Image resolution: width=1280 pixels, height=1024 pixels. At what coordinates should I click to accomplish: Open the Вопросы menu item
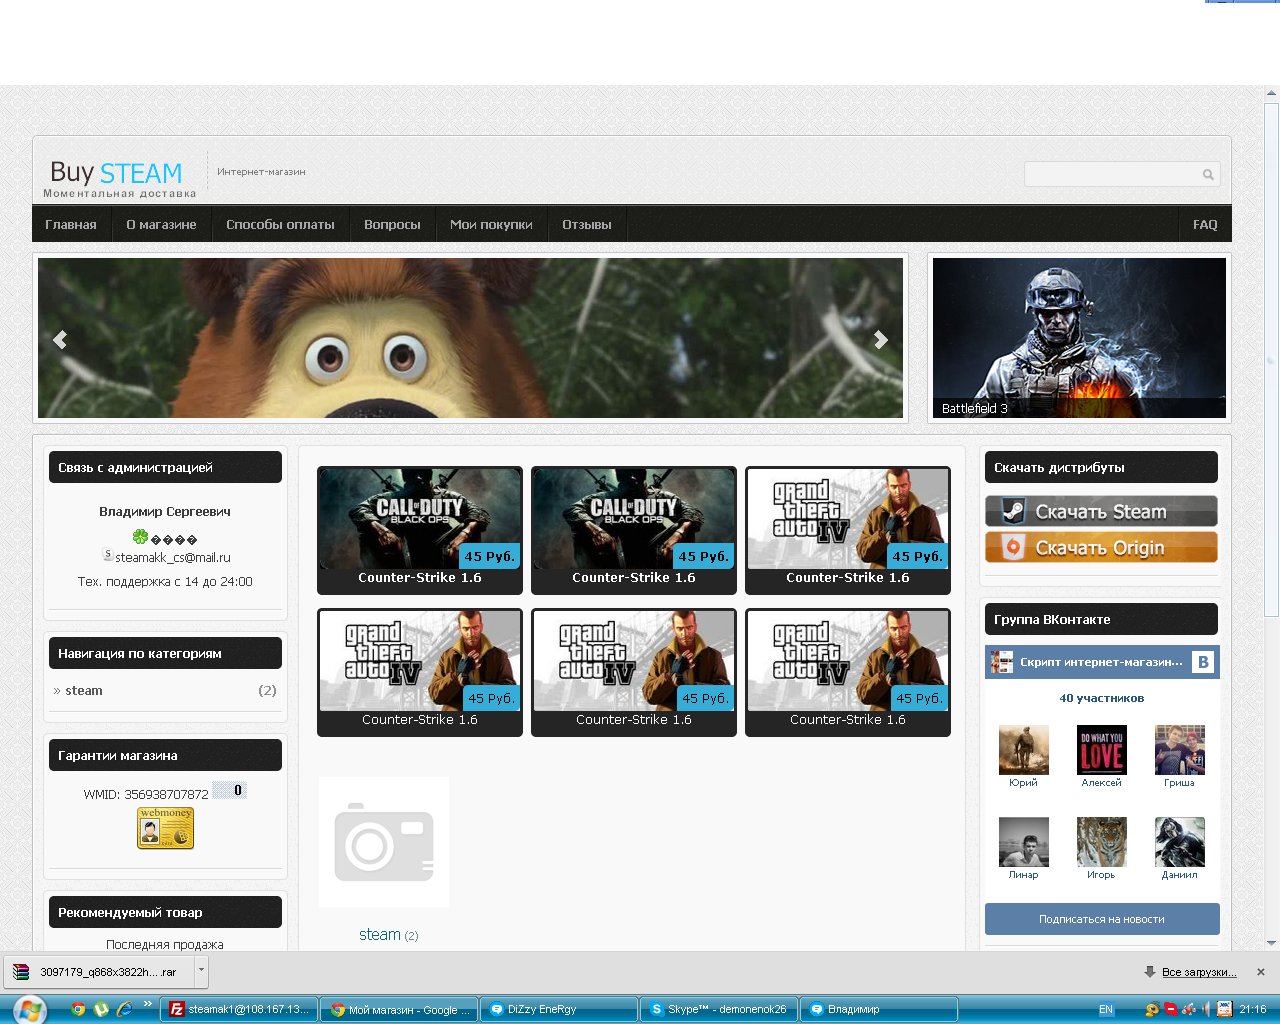point(392,224)
